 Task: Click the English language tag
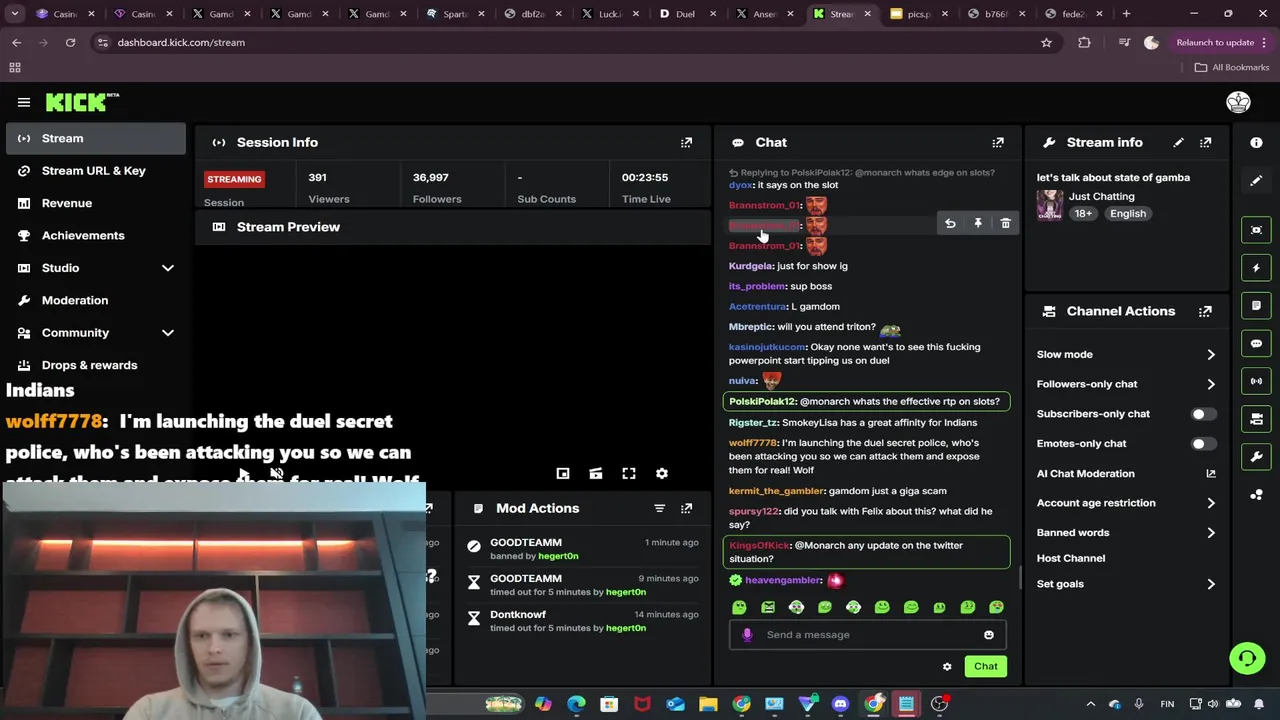1128,214
